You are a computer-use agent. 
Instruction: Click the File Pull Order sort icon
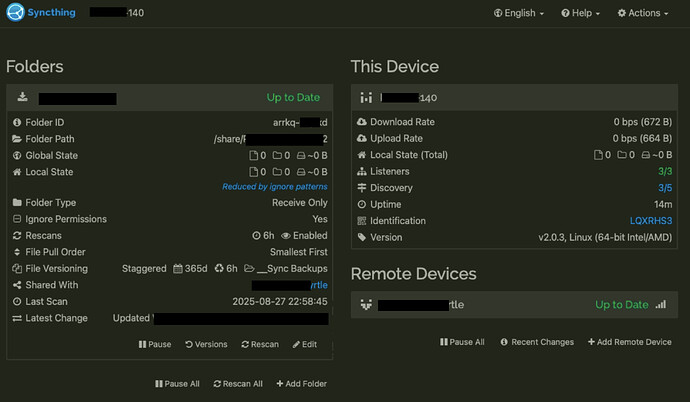[17, 252]
